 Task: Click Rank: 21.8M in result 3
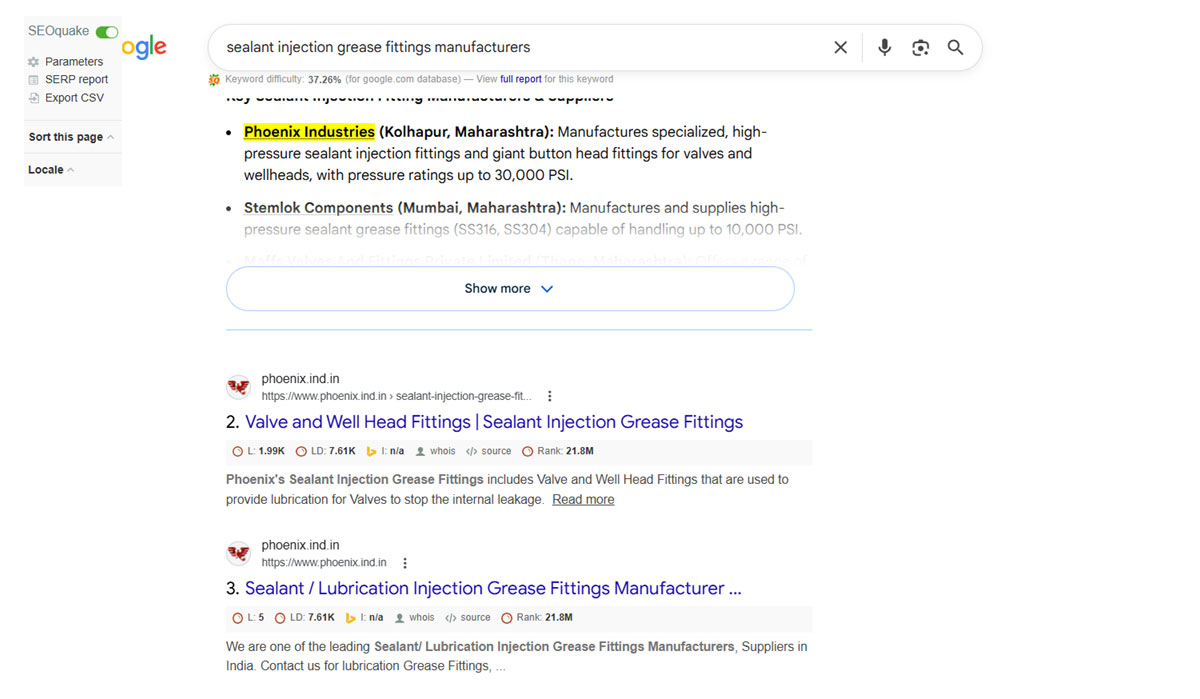537,618
